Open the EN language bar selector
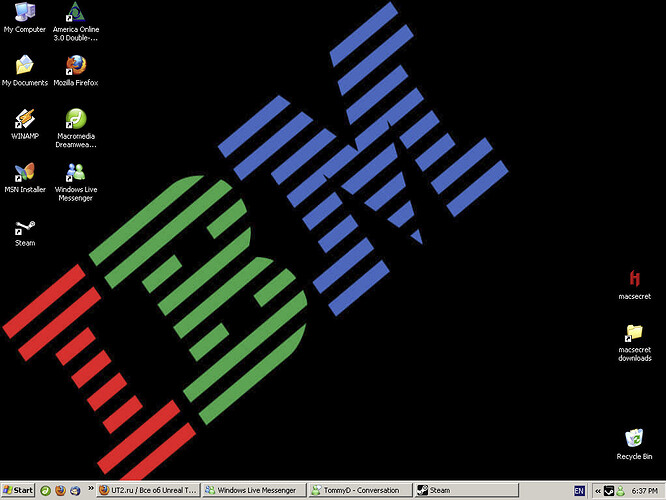Screen dimensions: 666x500 click(579, 491)
